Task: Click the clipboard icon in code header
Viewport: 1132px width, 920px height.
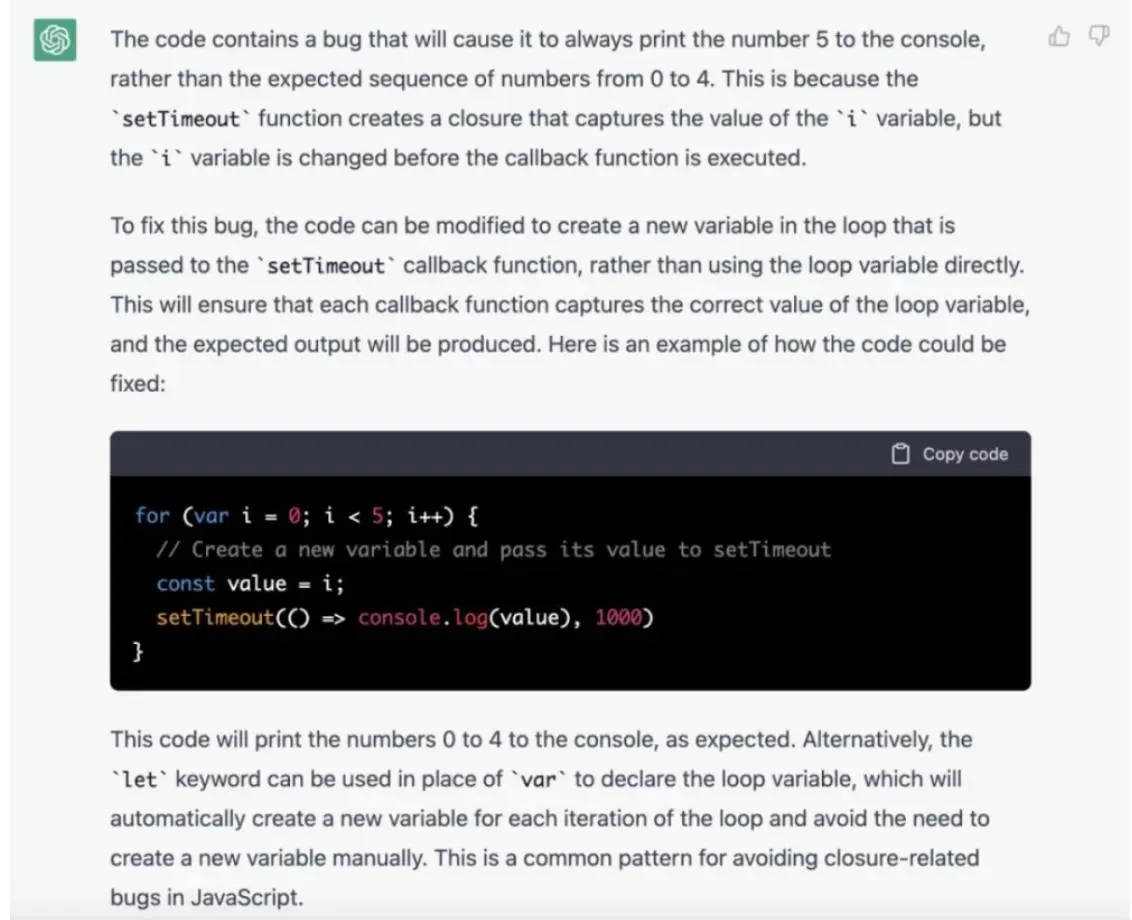Action: [900, 454]
